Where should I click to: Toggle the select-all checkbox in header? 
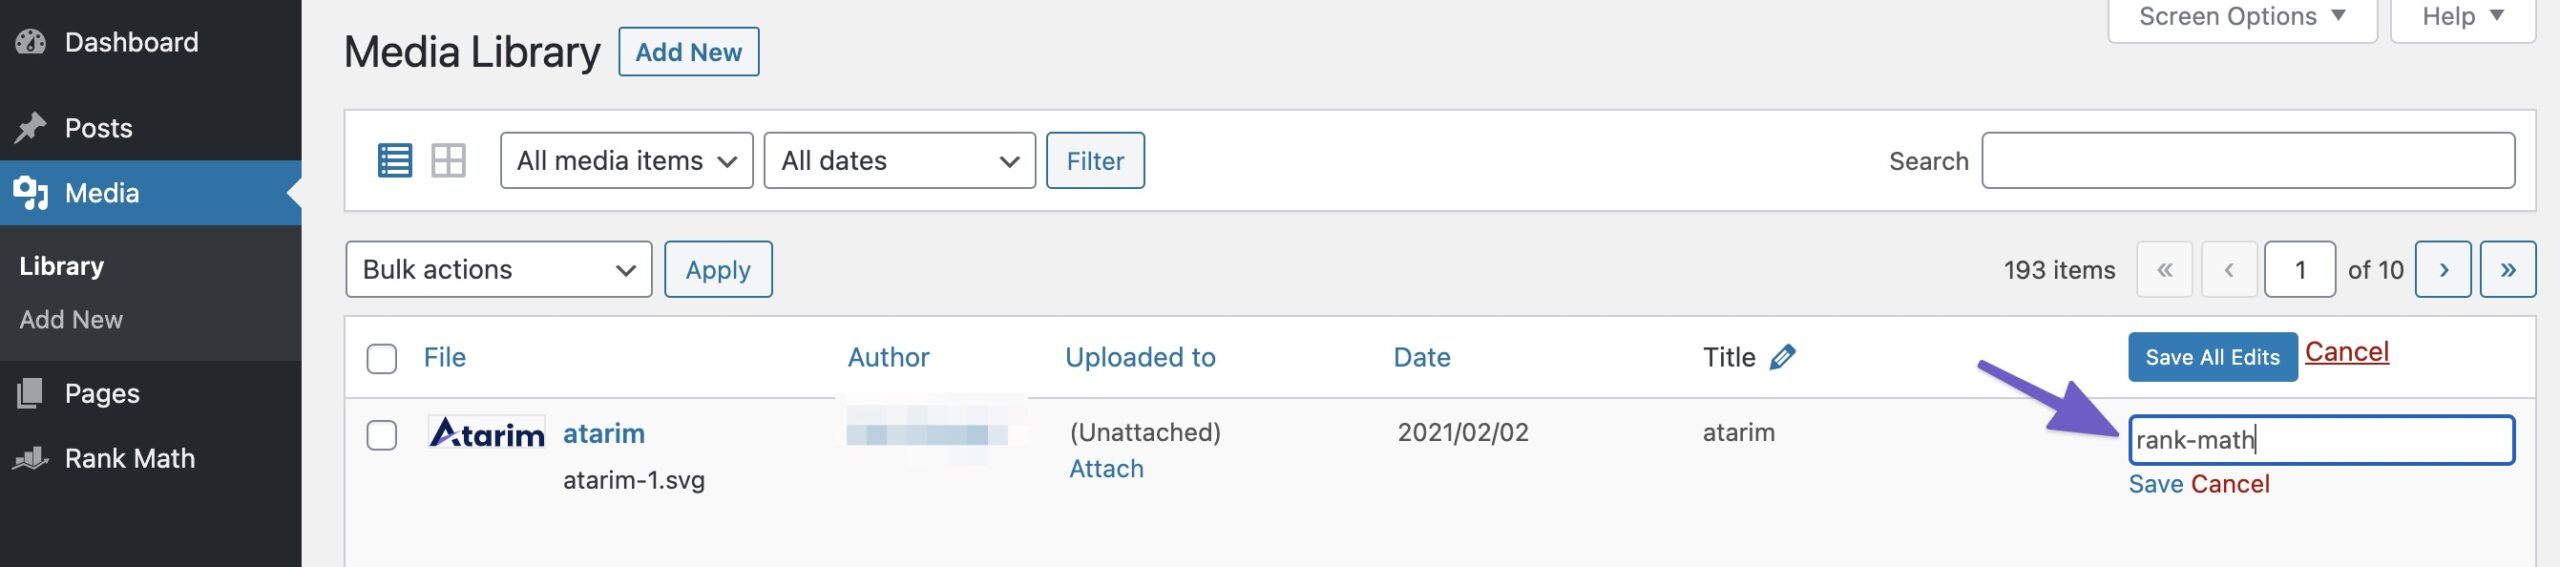tap(381, 359)
